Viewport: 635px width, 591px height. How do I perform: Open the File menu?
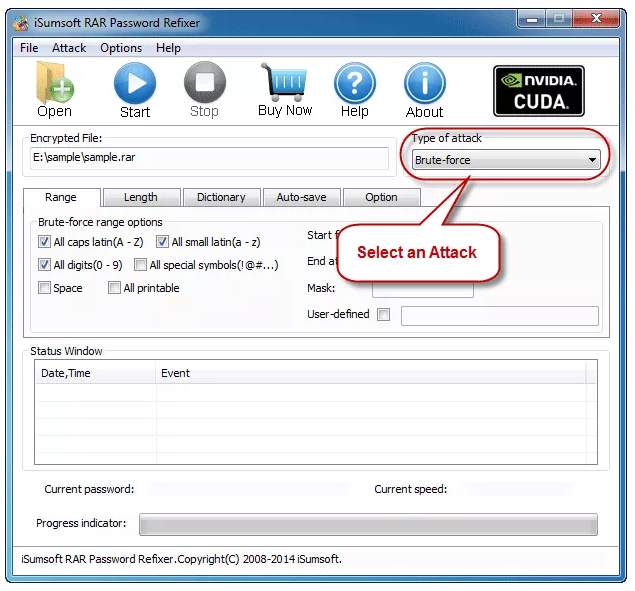pyautogui.click(x=29, y=48)
